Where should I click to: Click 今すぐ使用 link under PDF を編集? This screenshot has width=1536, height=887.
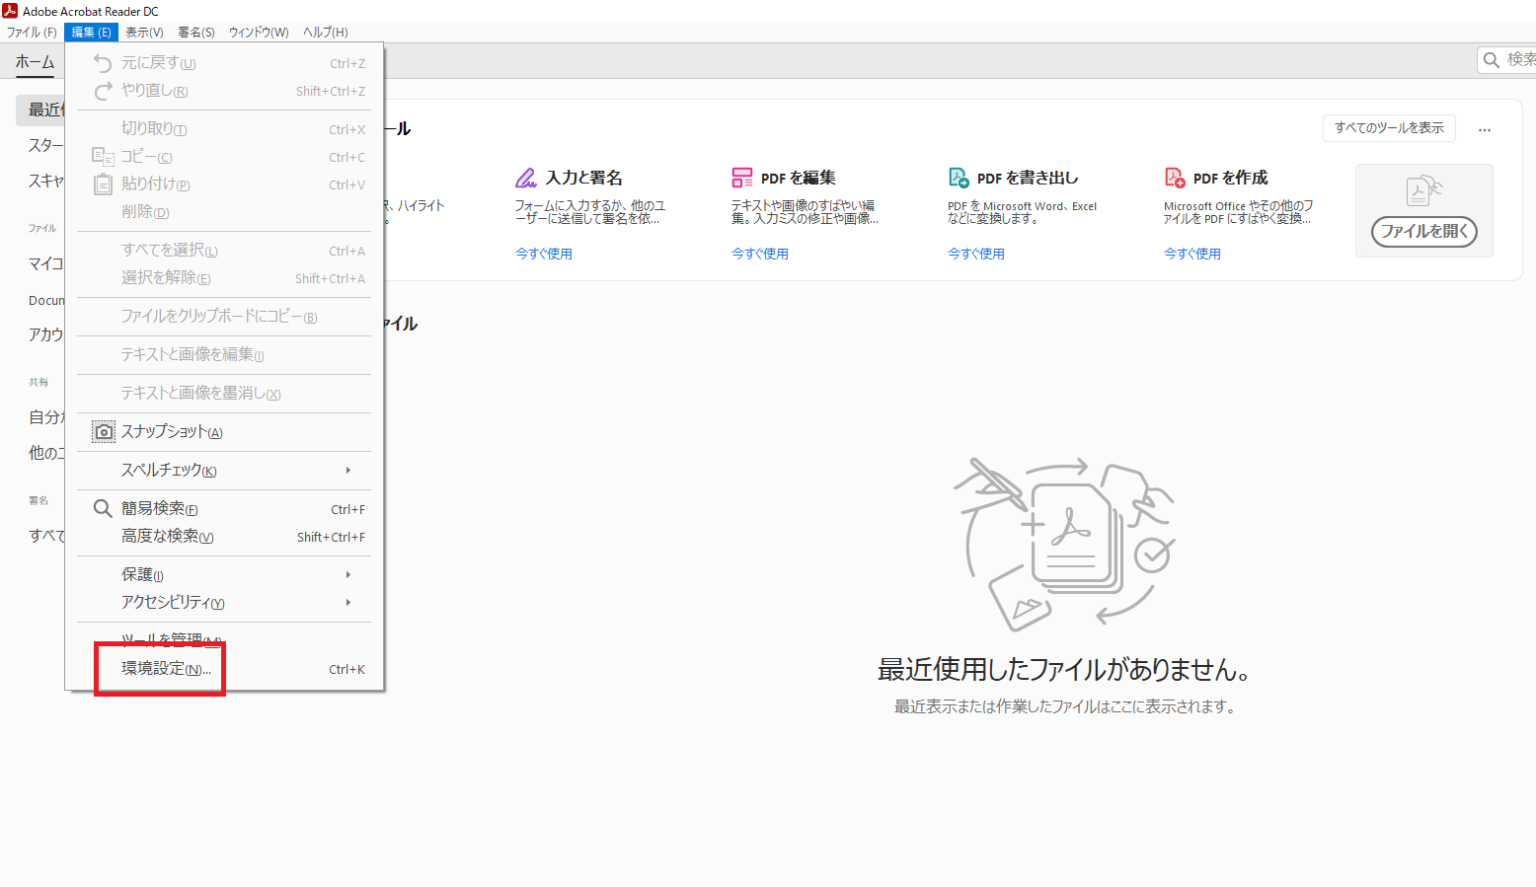click(759, 254)
